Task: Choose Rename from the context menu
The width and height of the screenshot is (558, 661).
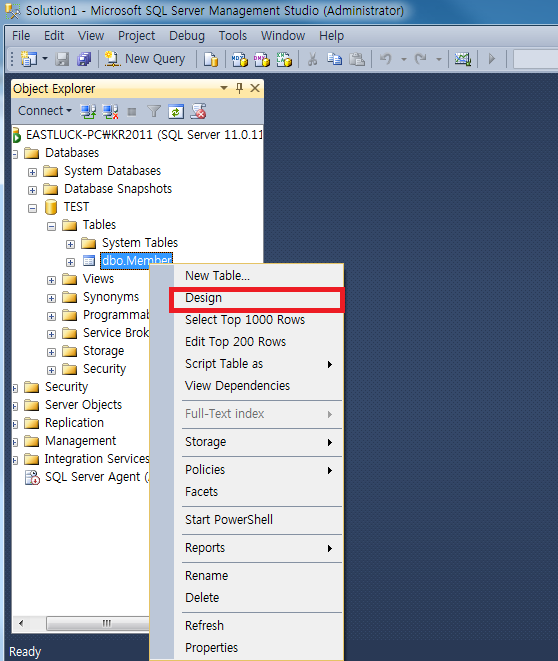Action: point(207,576)
